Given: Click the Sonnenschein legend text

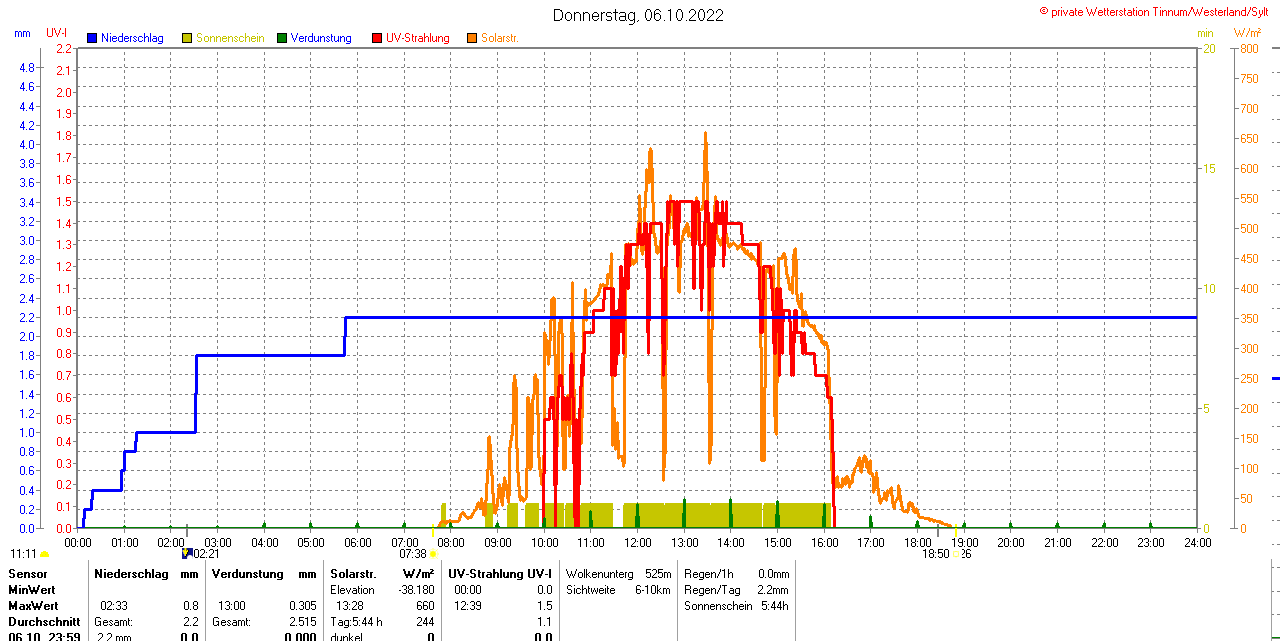Looking at the screenshot, I should click(x=230, y=38).
